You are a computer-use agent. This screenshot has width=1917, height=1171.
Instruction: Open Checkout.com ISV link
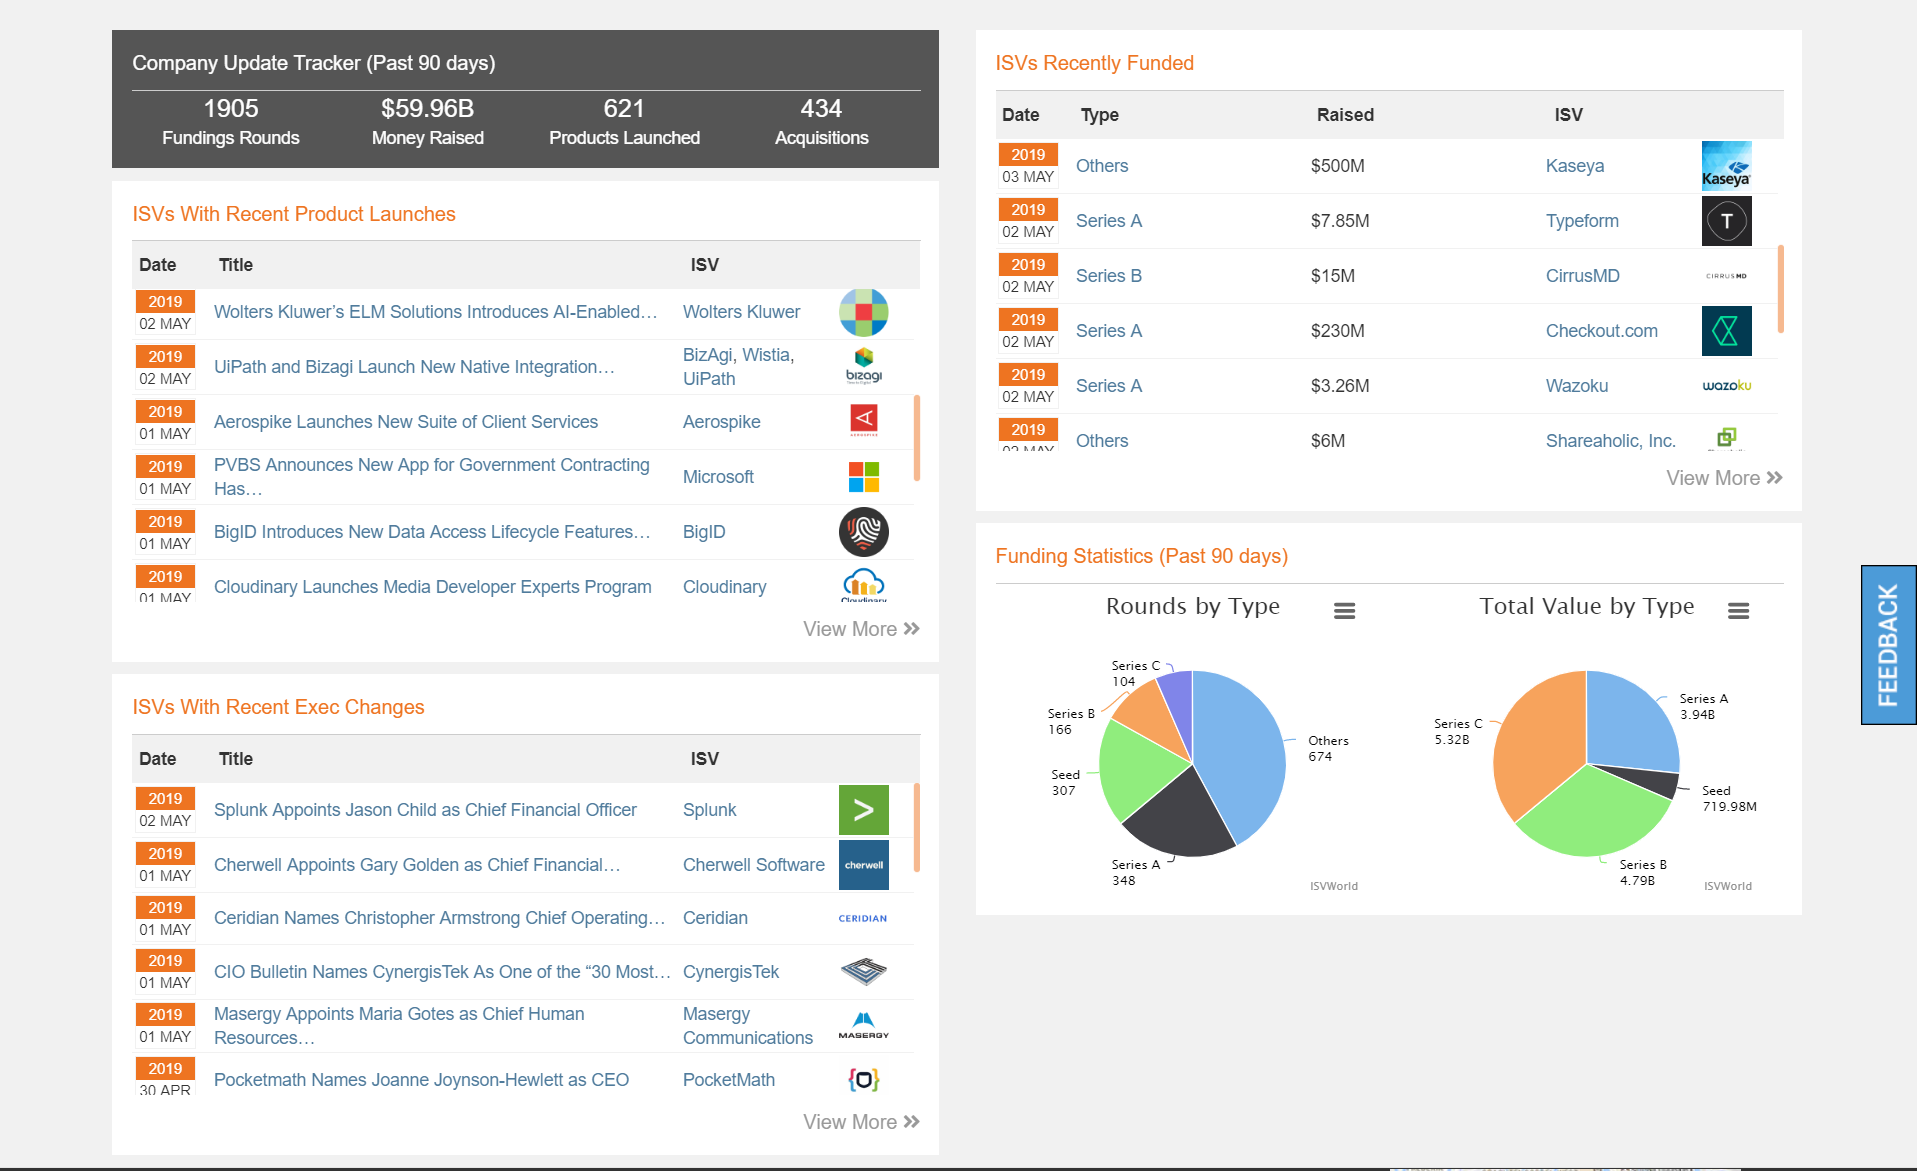[x=1602, y=331]
